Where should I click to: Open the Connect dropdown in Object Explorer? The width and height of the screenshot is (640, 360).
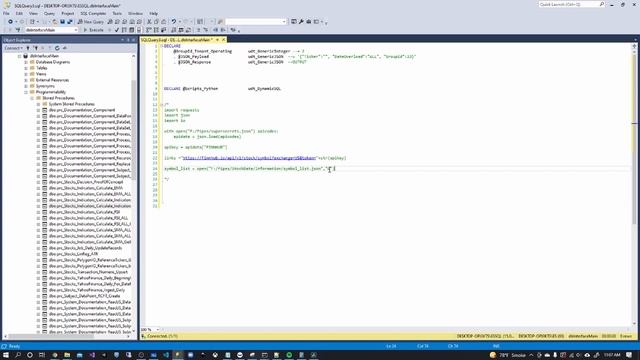tap(13, 48)
